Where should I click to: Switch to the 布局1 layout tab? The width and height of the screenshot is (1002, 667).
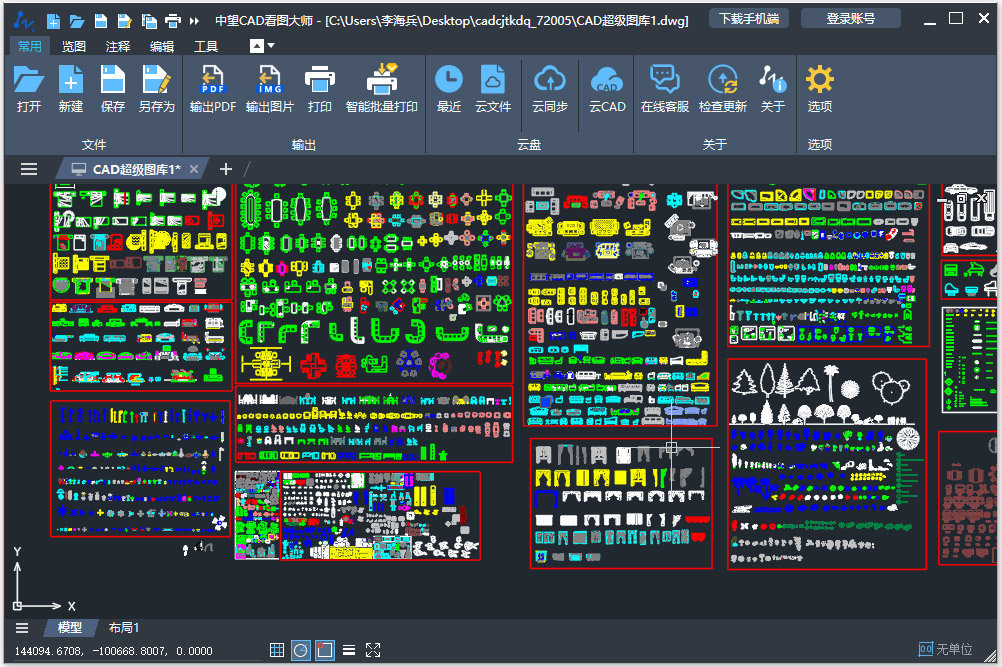[124, 628]
